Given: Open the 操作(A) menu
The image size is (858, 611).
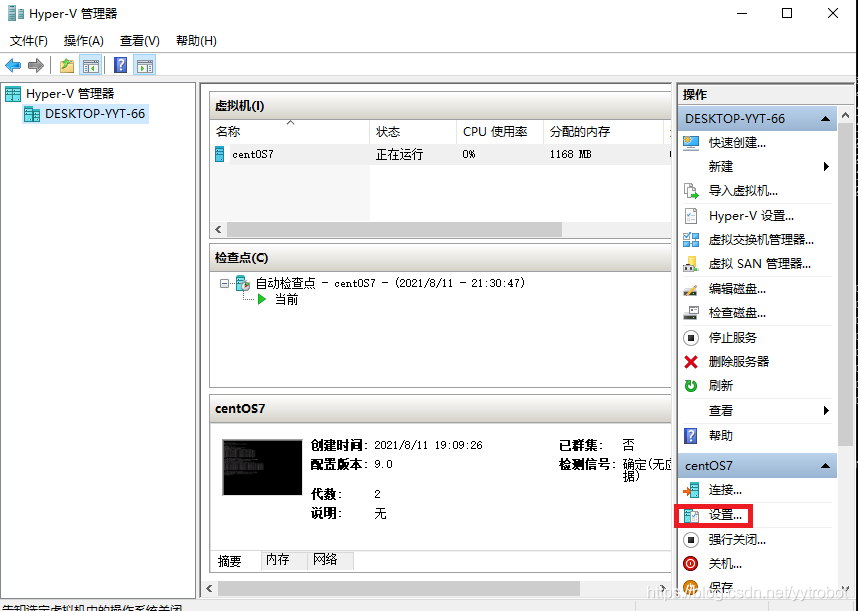Looking at the screenshot, I should [83, 40].
